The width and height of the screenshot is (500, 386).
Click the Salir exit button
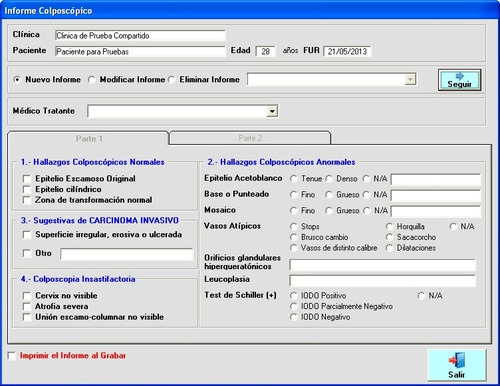click(x=457, y=365)
